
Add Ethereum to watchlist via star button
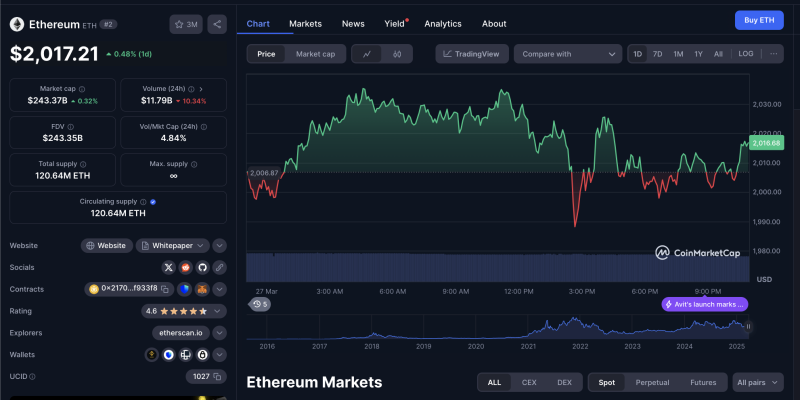[x=186, y=24]
